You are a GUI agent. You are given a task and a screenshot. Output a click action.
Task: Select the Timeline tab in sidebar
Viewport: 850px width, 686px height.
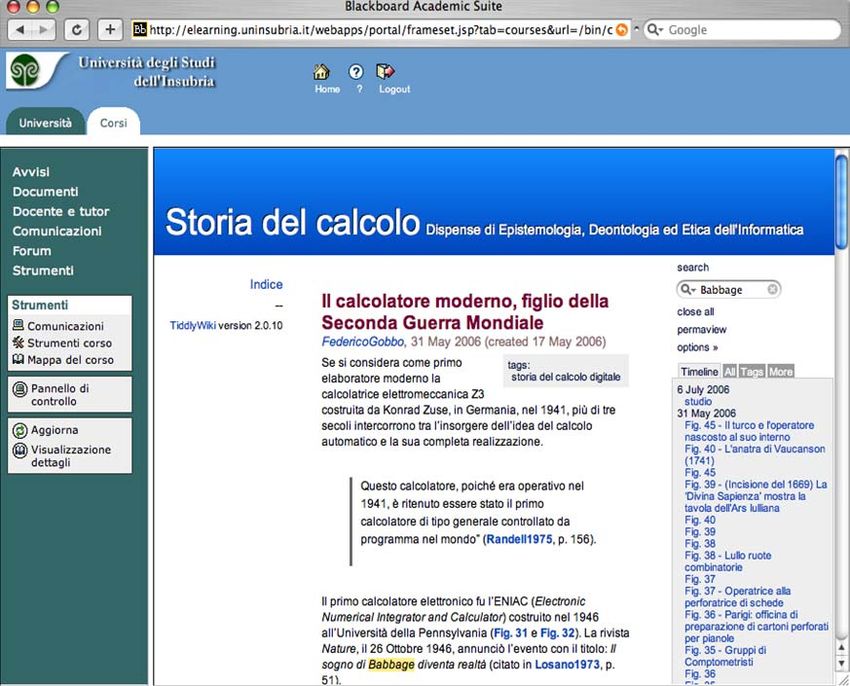[699, 371]
